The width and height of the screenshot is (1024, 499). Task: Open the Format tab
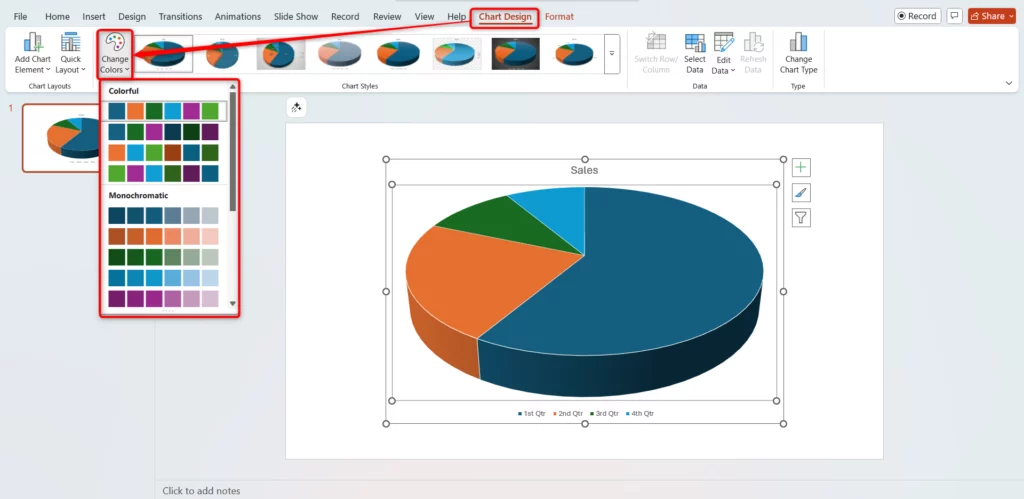559,17
